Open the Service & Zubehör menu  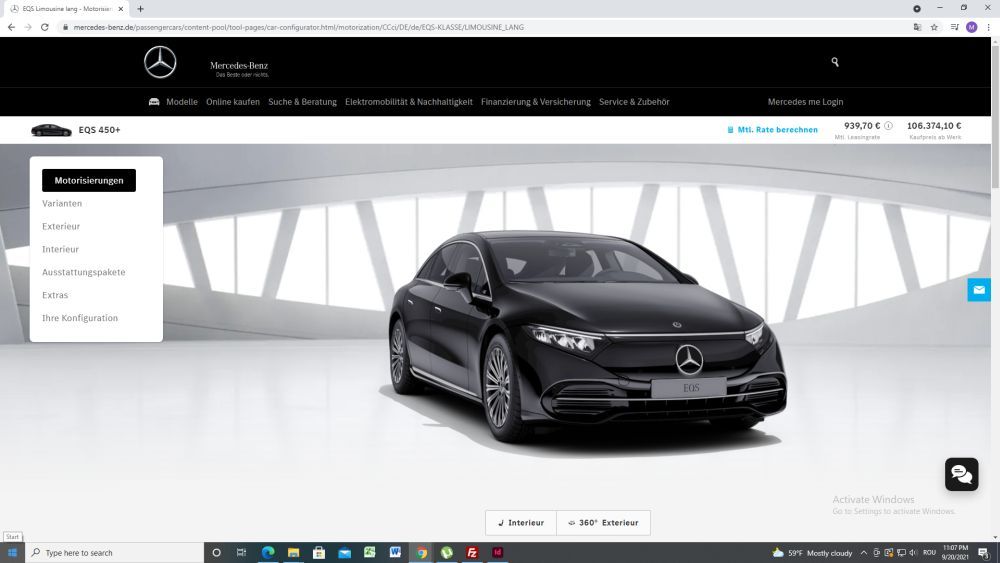(634, 102)
